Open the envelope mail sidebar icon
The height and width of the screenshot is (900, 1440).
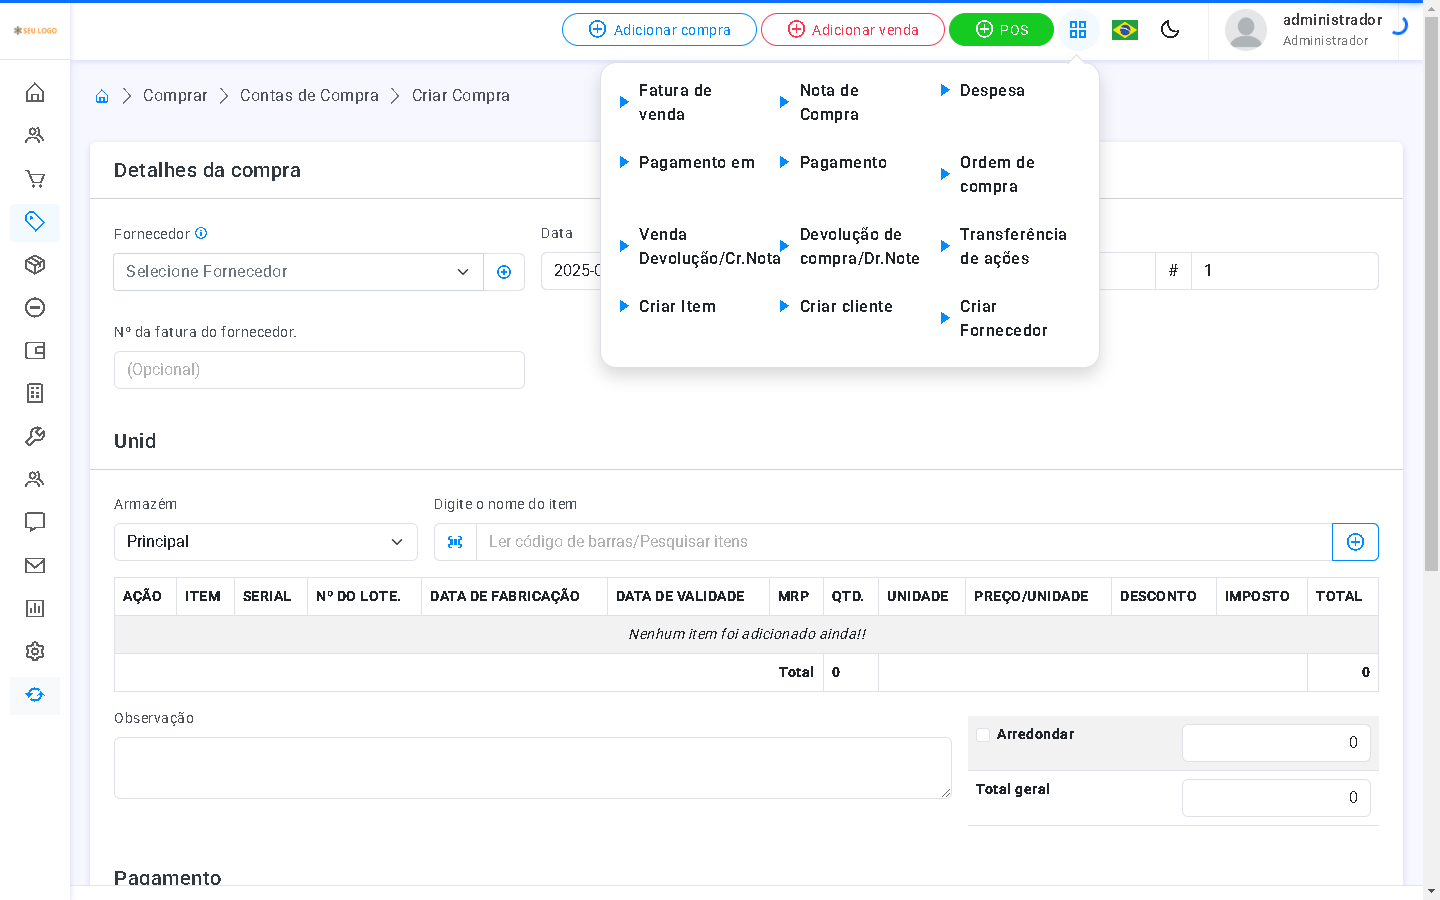pyautogui.click(x=35, y=566)
